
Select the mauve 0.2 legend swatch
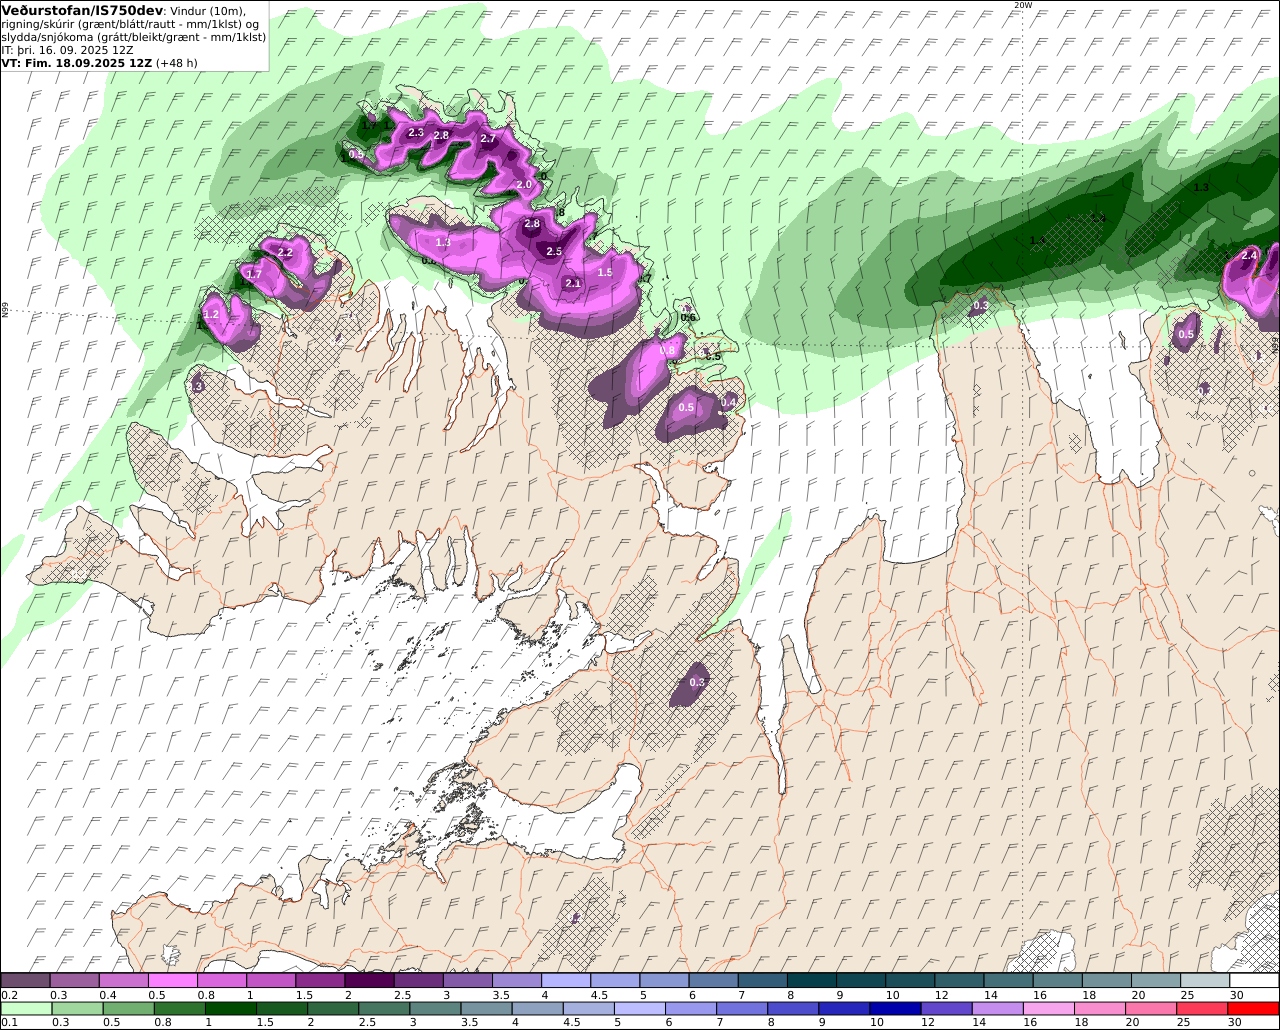coord(25,980)
